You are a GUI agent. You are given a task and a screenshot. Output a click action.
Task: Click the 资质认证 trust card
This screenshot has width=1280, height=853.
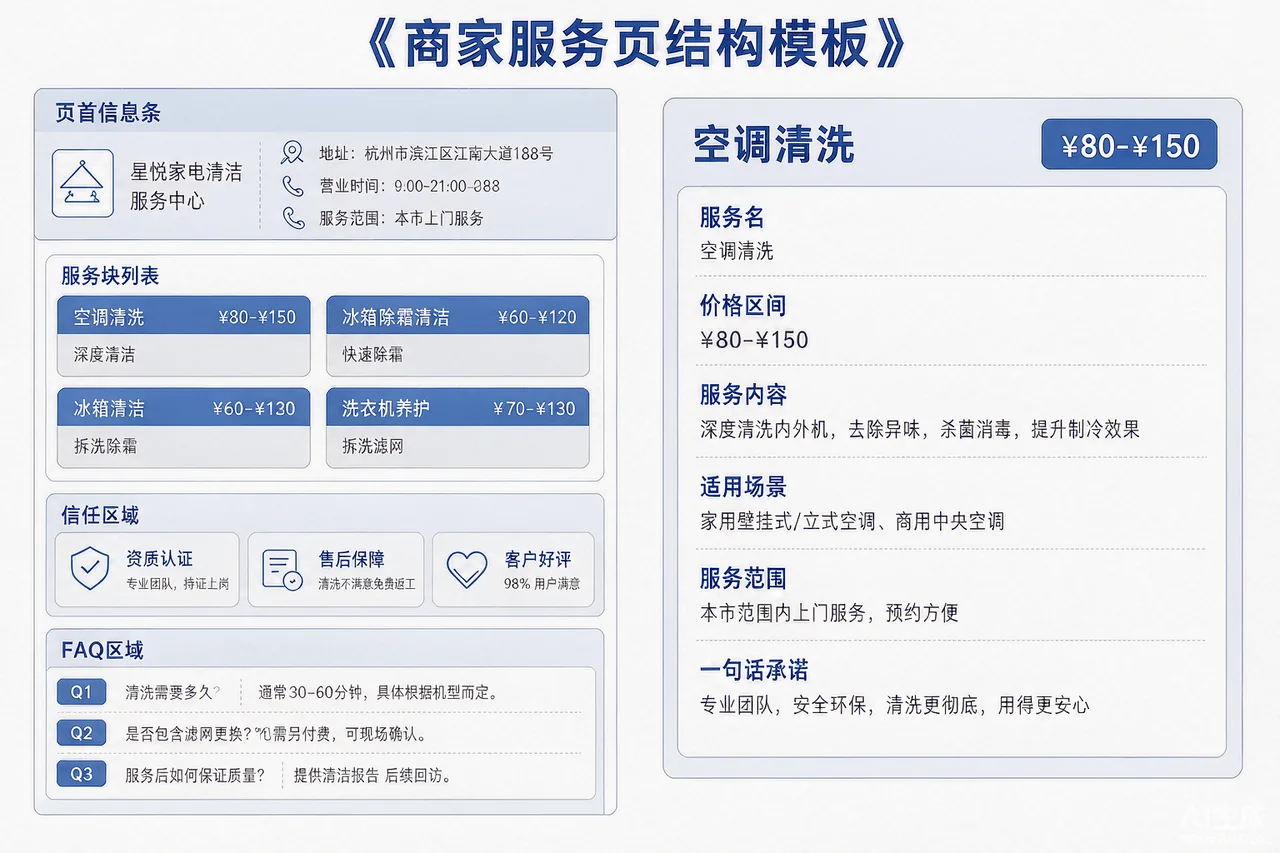(x=147, y=569)
